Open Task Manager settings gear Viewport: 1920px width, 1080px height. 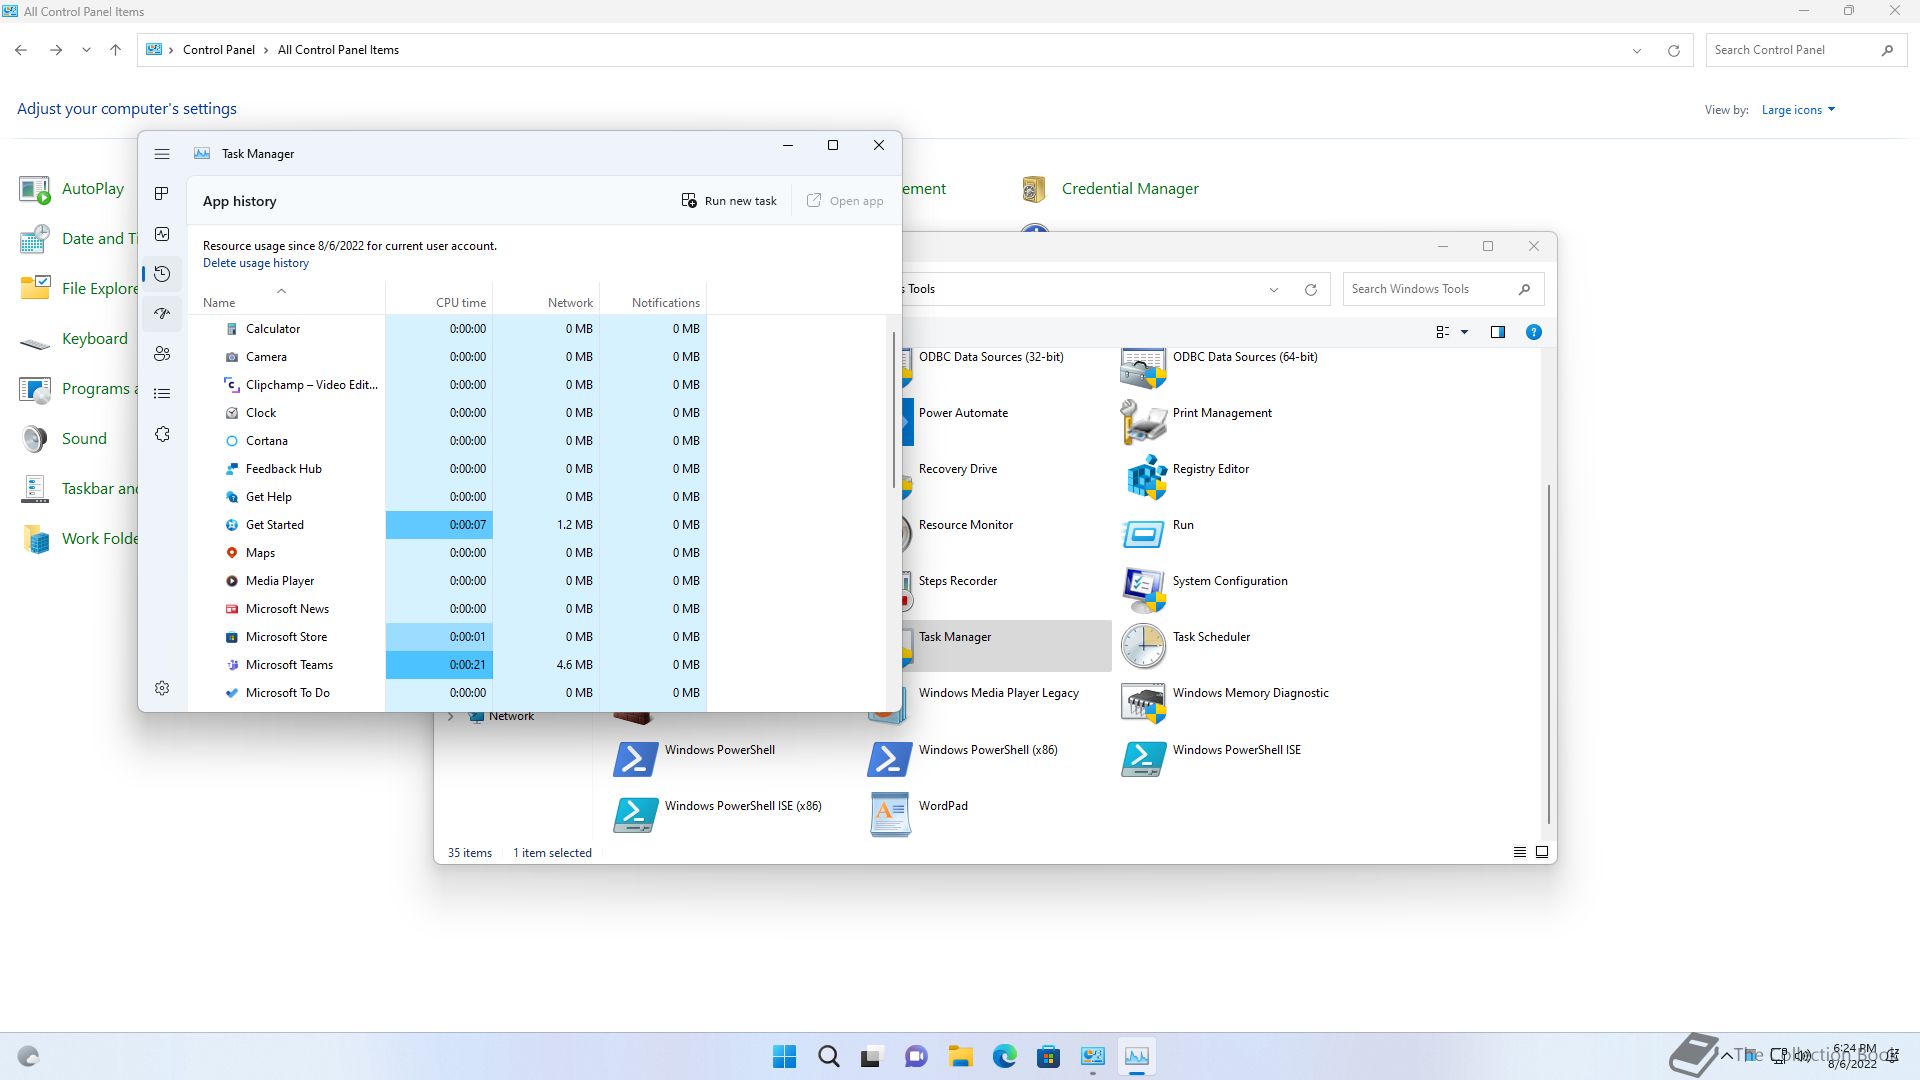[x=162, y=688]
